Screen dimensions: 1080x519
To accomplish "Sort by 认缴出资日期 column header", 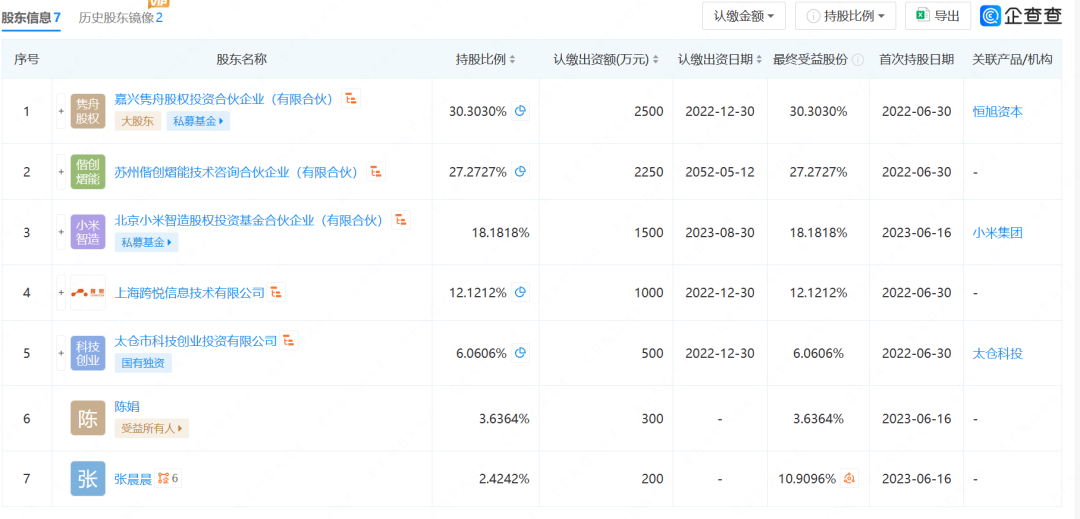I will click(x=719, y=60).
